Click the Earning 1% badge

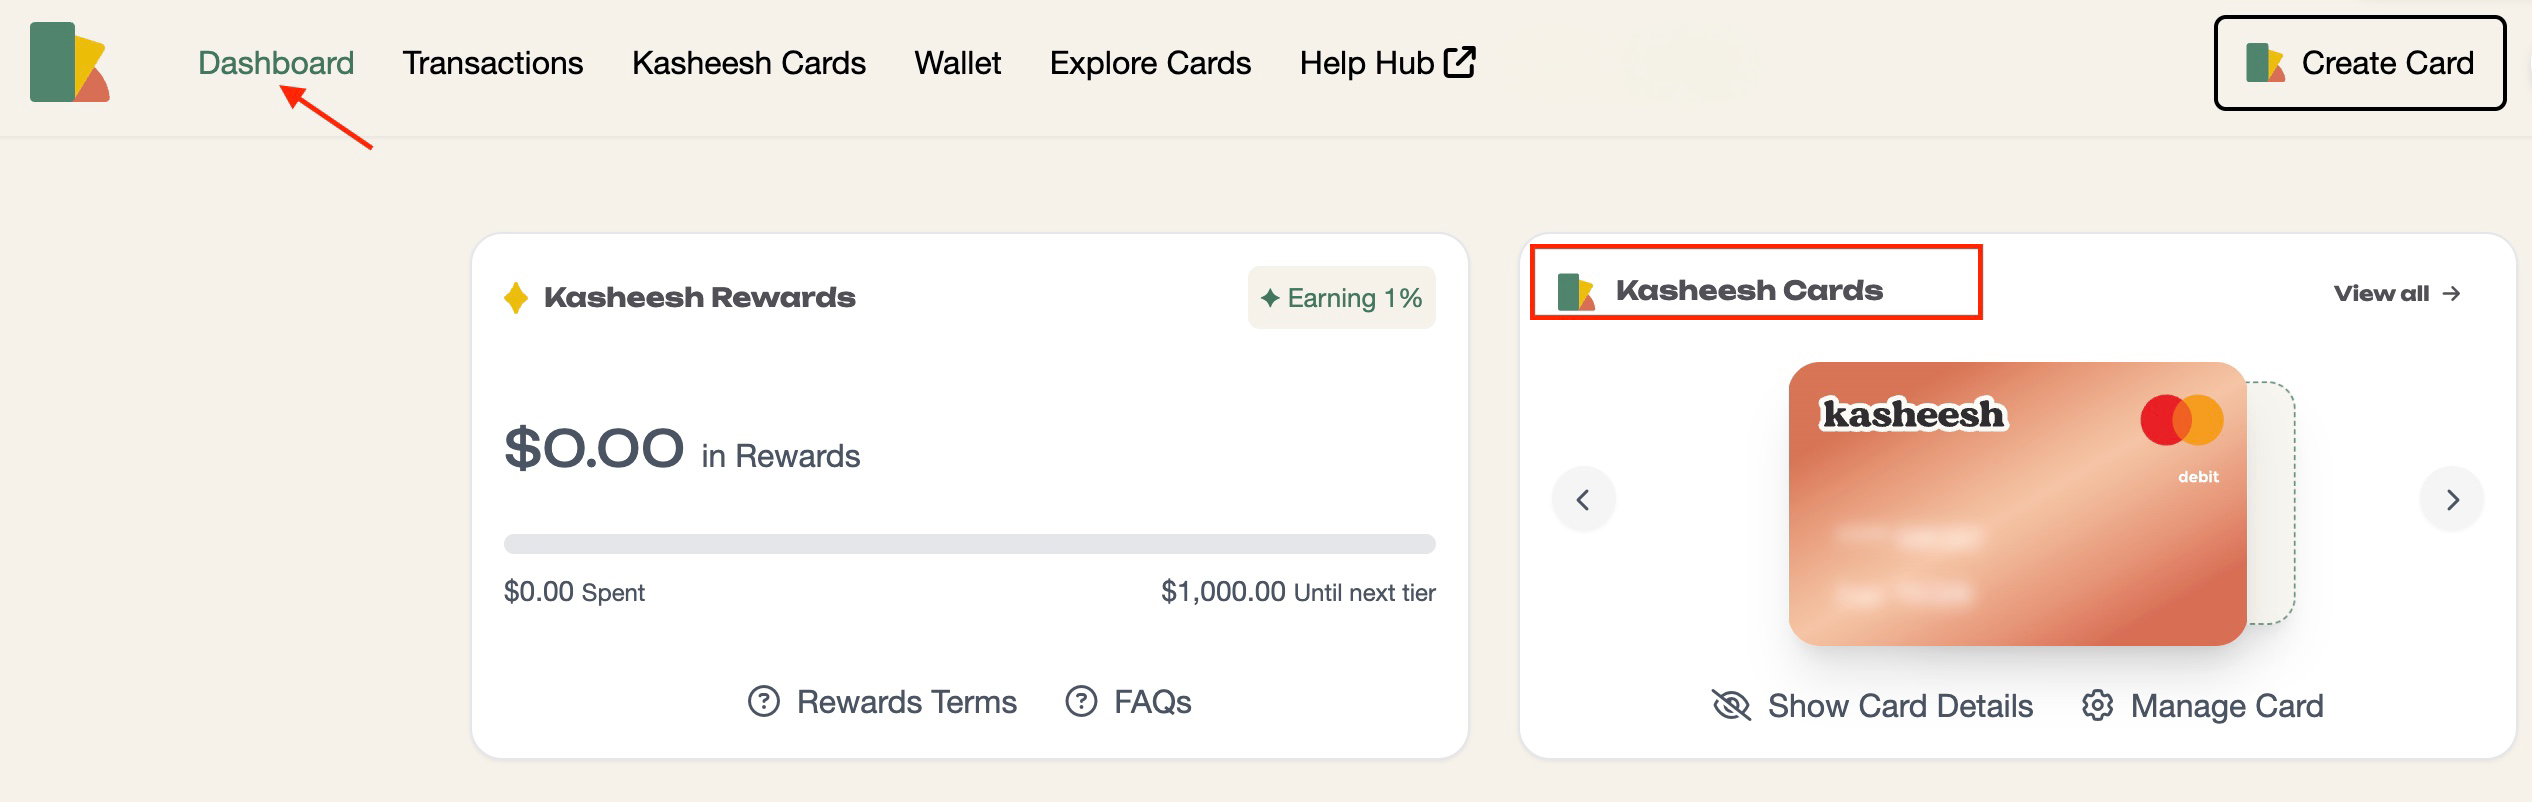point(1341,298)
